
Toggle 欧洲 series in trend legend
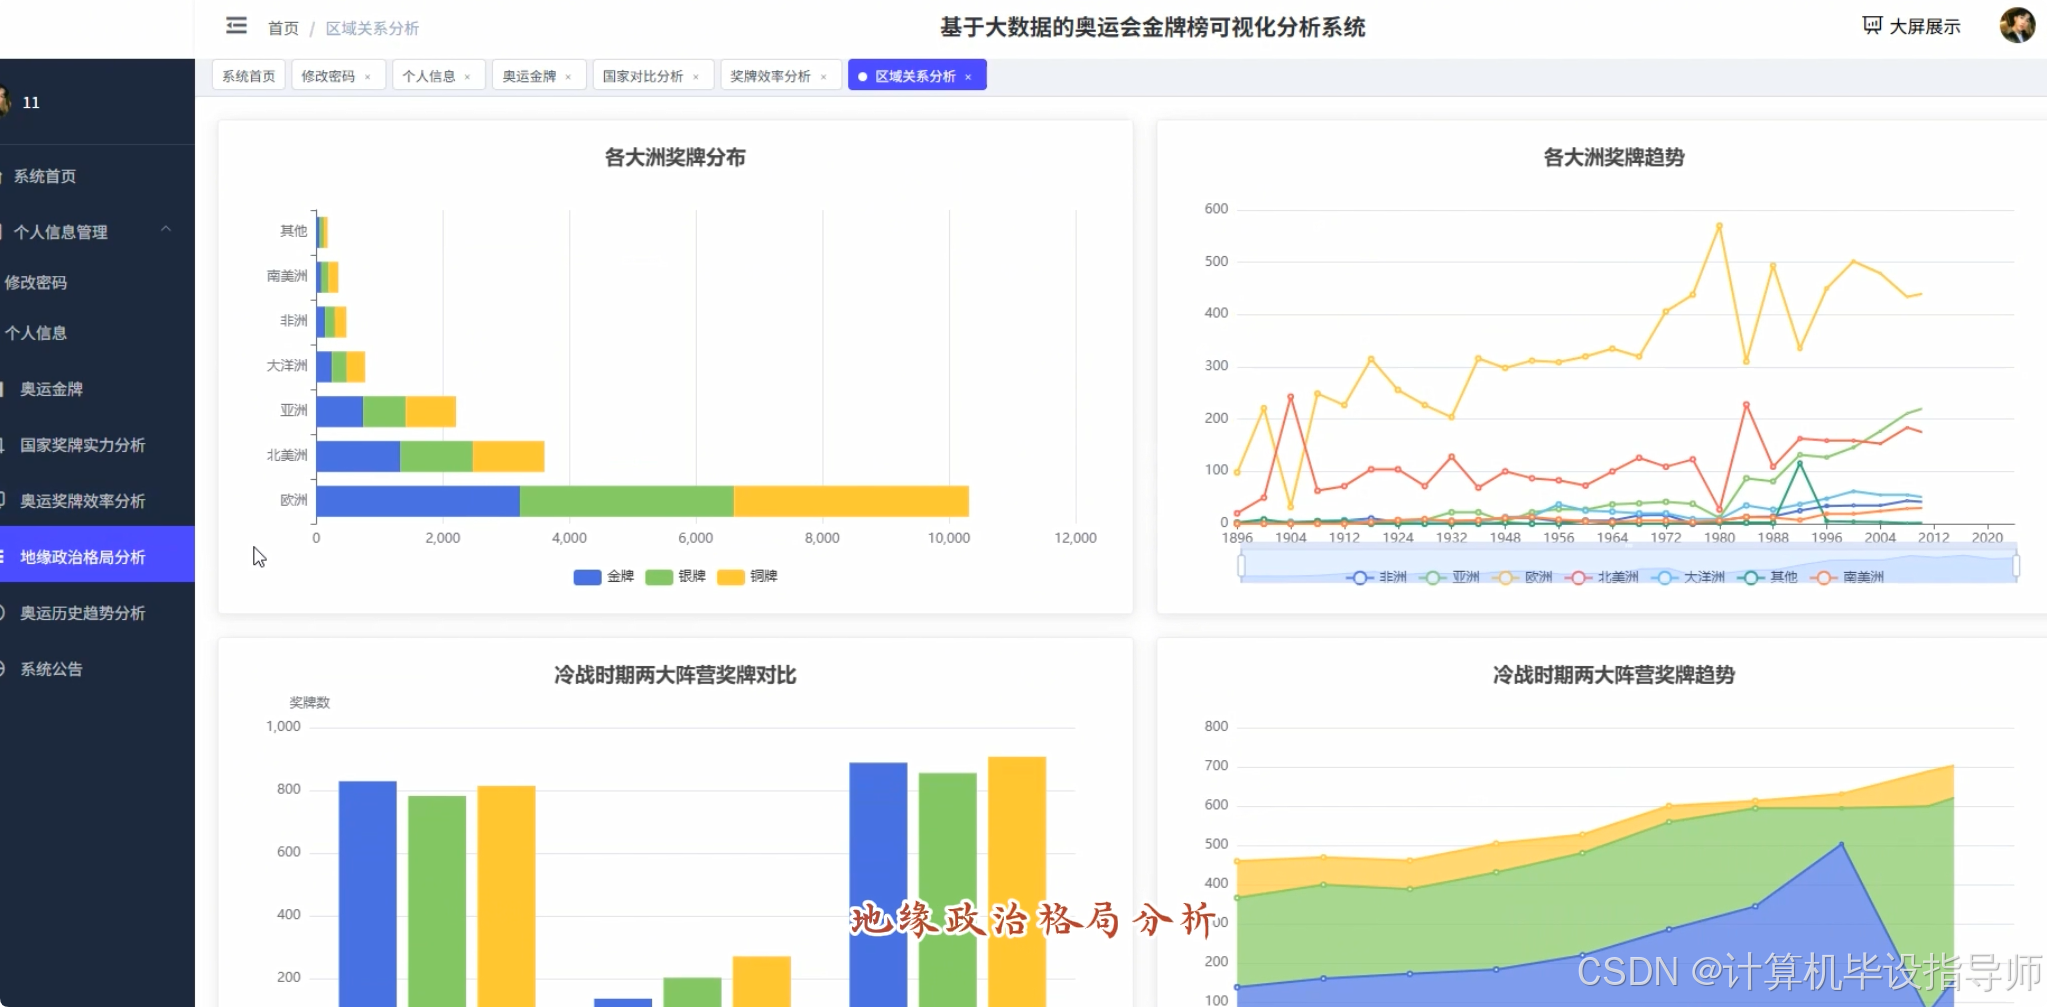[x=1523, y=577]
